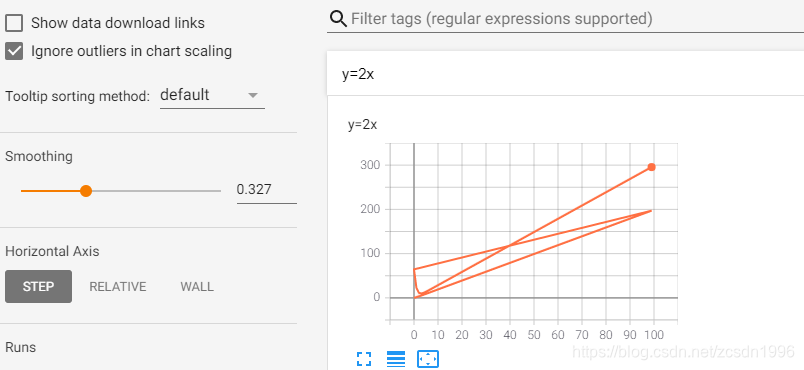Screen dimensions: 804x370
Task: Switch horizontal axis to WALL
Action: click(197, 286)
